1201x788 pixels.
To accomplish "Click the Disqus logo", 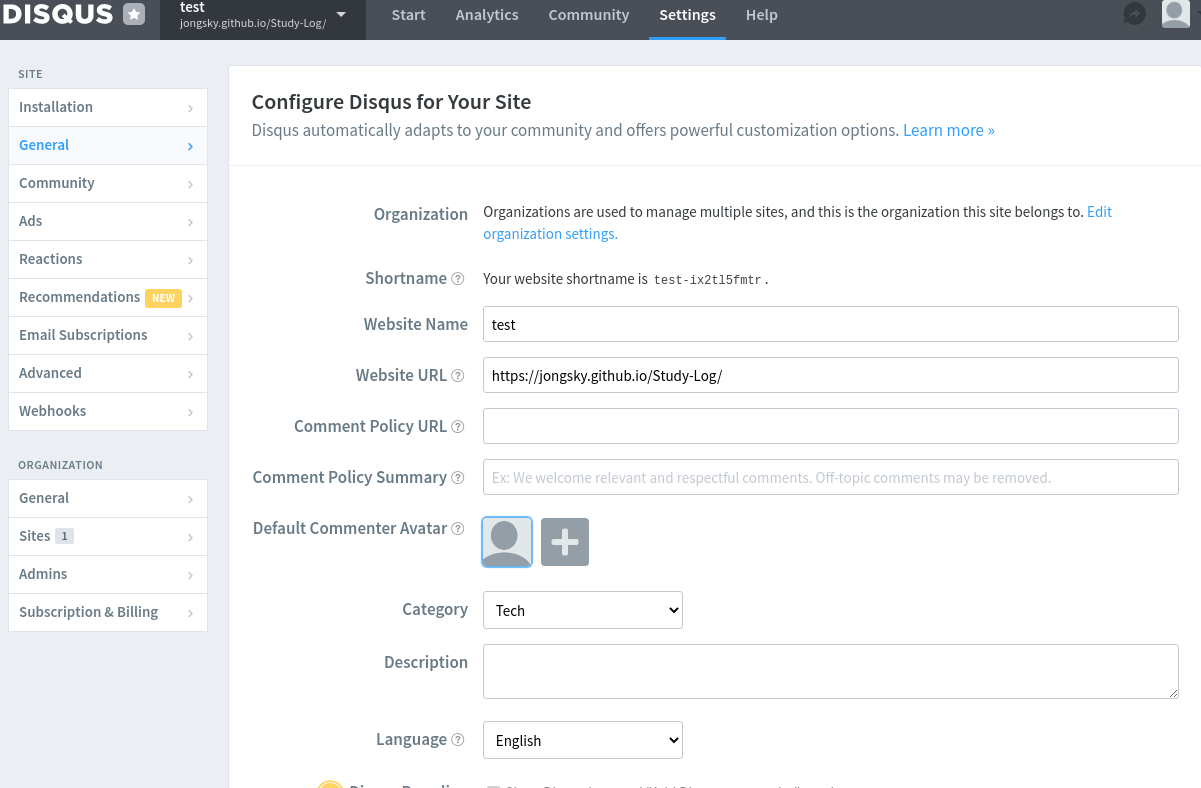I will tap(58, 13).
